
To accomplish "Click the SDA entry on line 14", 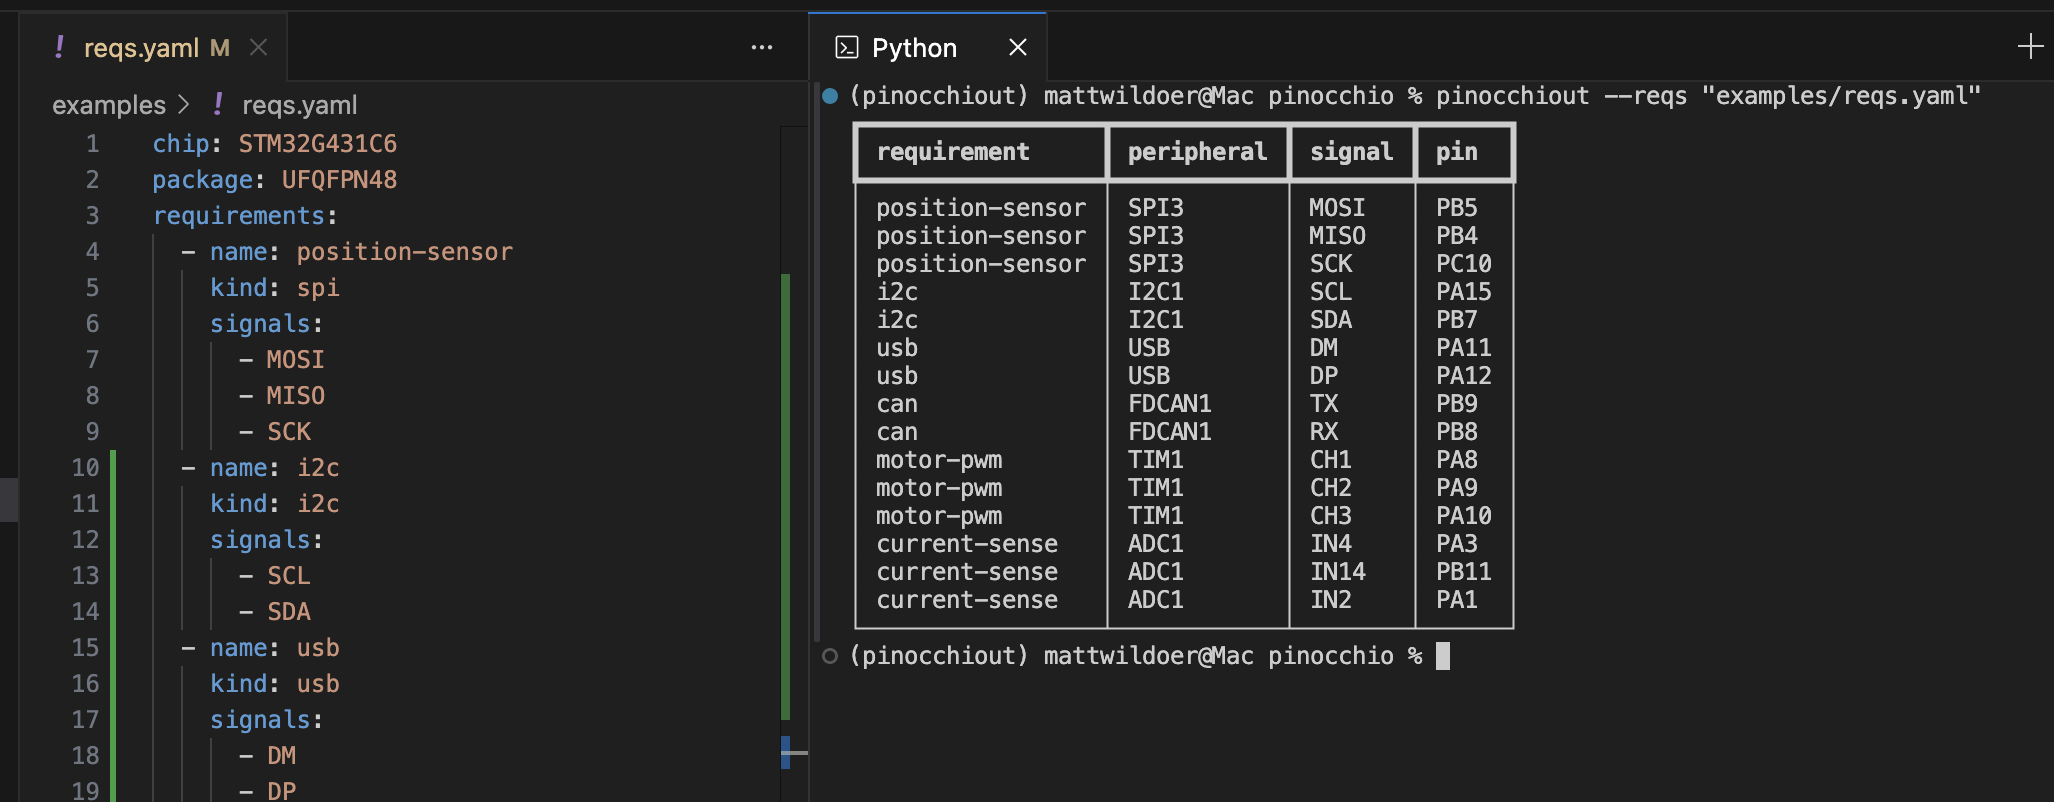I will pyautogui.click(x=289, y=612).
